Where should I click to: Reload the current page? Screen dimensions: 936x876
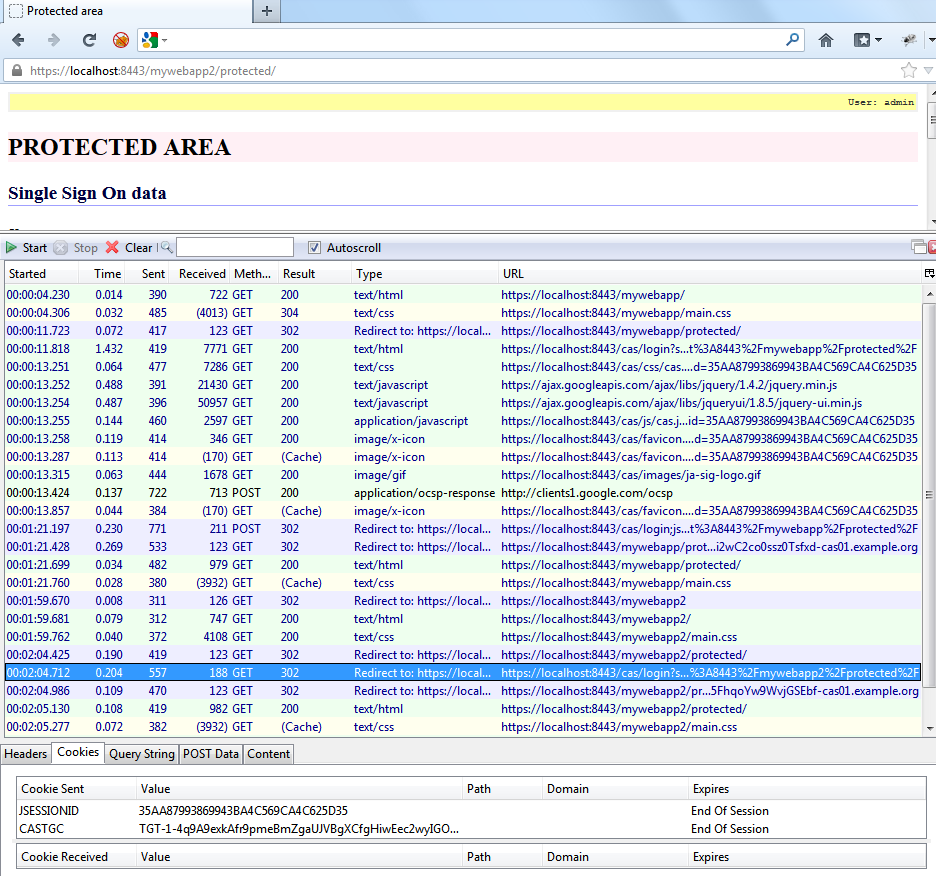(89, 40)
